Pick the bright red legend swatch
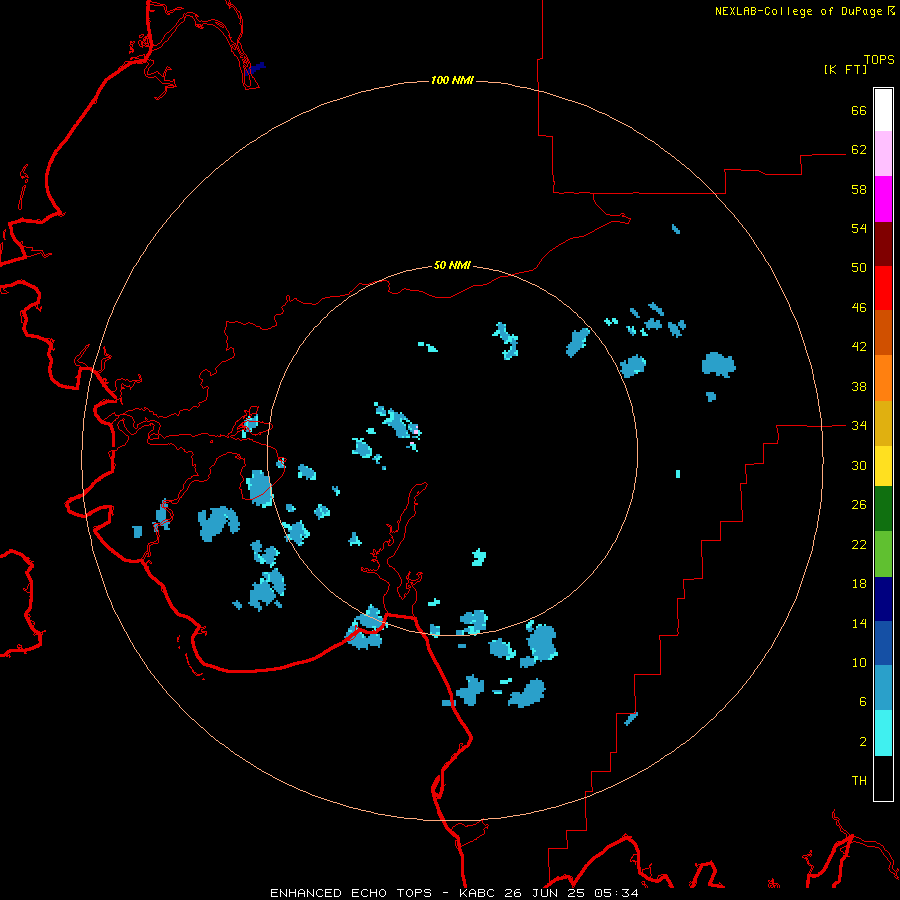The width and height of the screenshot is (900, 900). [x=883, y=288]
